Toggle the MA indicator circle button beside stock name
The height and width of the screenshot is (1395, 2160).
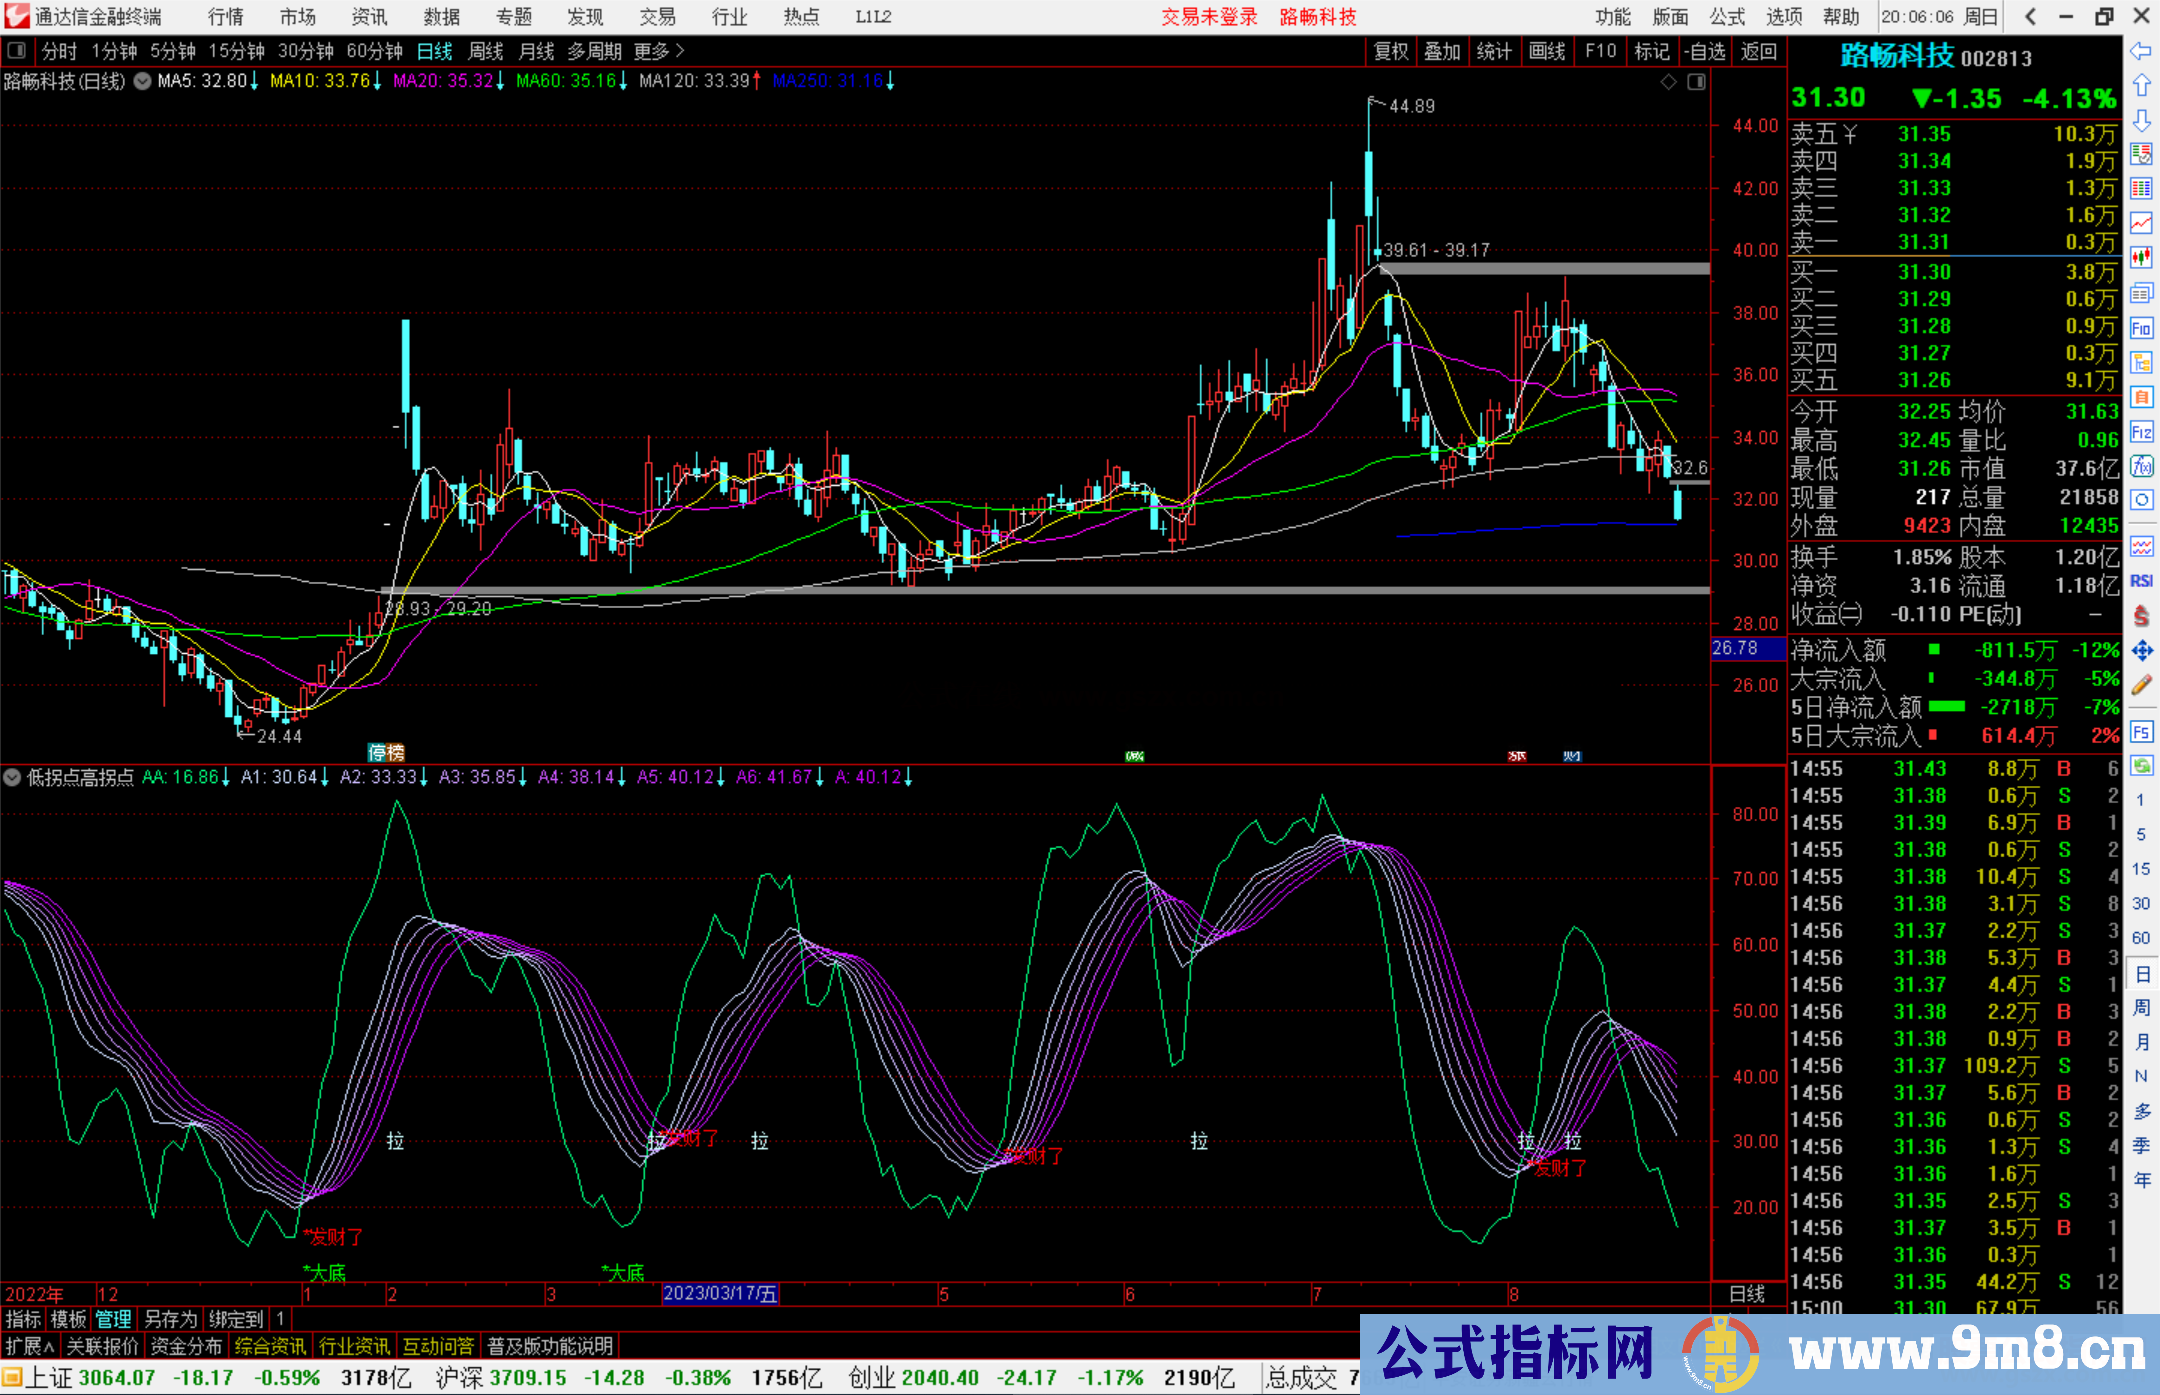[143, 81]
